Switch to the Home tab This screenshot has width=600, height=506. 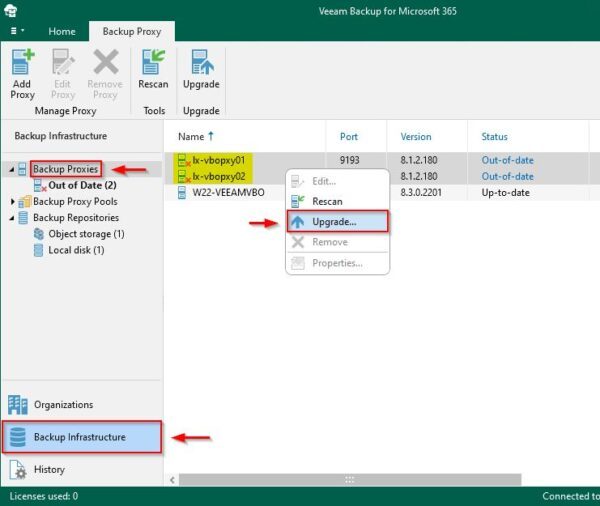point(62,31)
